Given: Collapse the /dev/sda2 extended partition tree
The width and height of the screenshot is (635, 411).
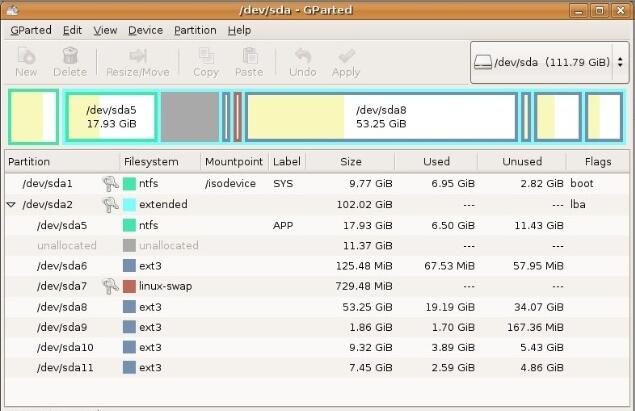Looking at the screenshot, I should tap(12, 204).
